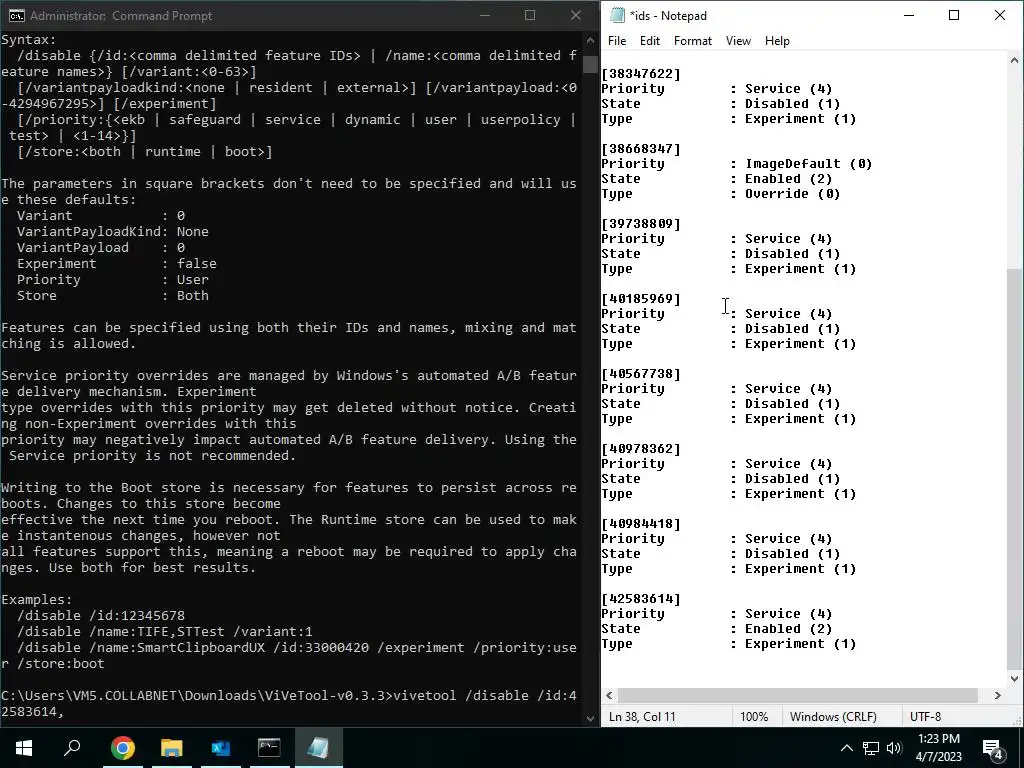Click Notepad vertical scroll up arrow
The height and width of the screenshot is (768, 1024).
1014,60
